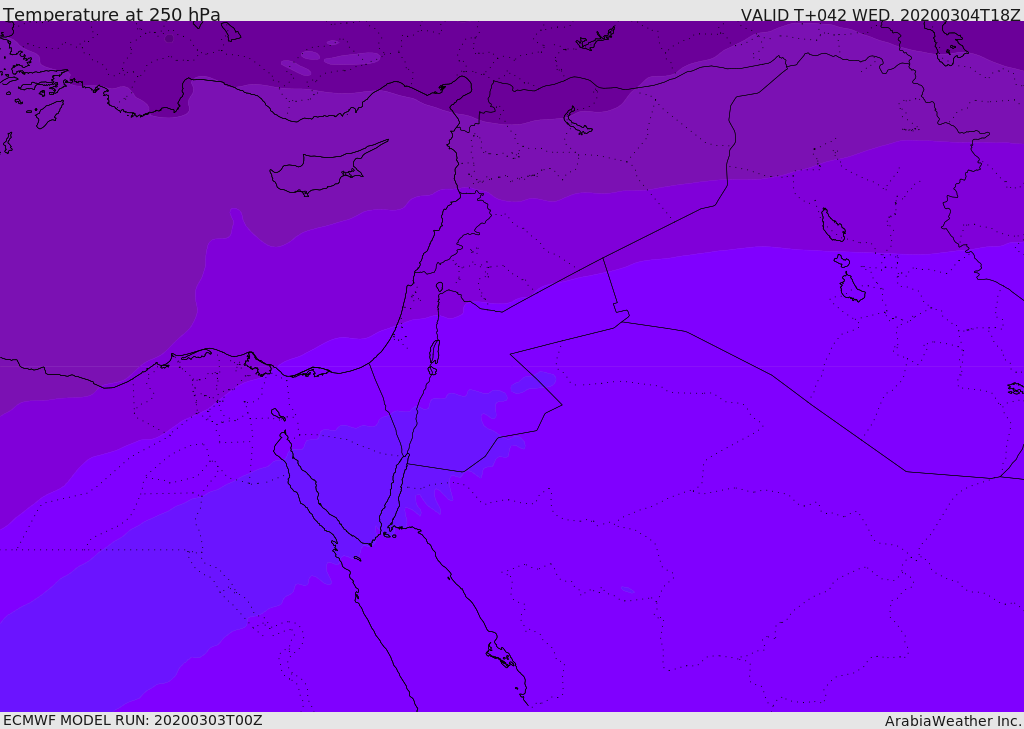This screenshot has height=729, width=1024.
Task: Click the 'Temperature at 250 hPa' title
Action: click(112, 14)
